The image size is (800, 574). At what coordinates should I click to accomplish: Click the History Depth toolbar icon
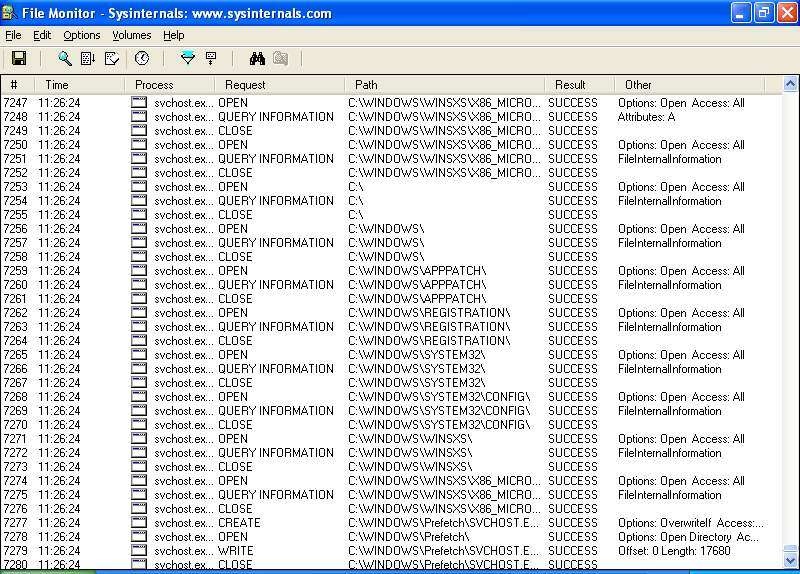pyautogui.click(x=211, y=59)
